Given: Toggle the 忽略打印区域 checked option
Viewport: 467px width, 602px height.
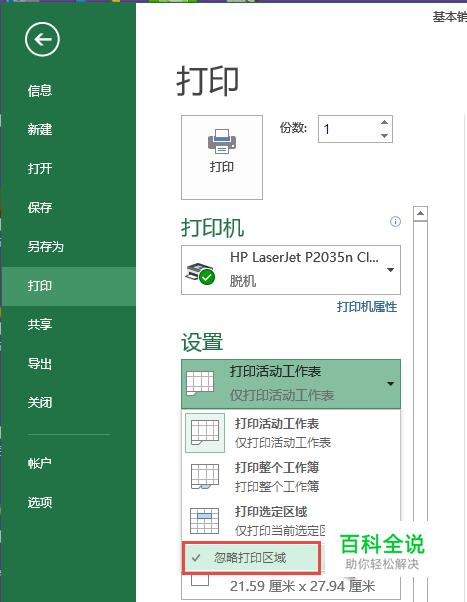Looking at the screenshot, I should [x=251, y=558].
